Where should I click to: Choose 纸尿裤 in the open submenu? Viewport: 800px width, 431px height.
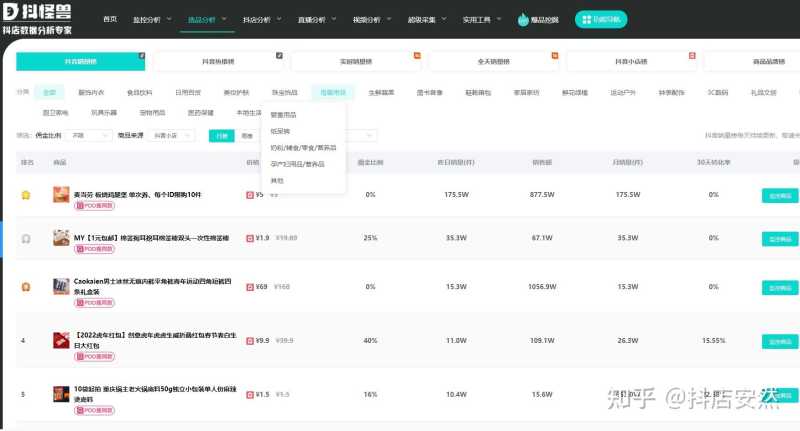pyautogui.click(x=280, y=131)
